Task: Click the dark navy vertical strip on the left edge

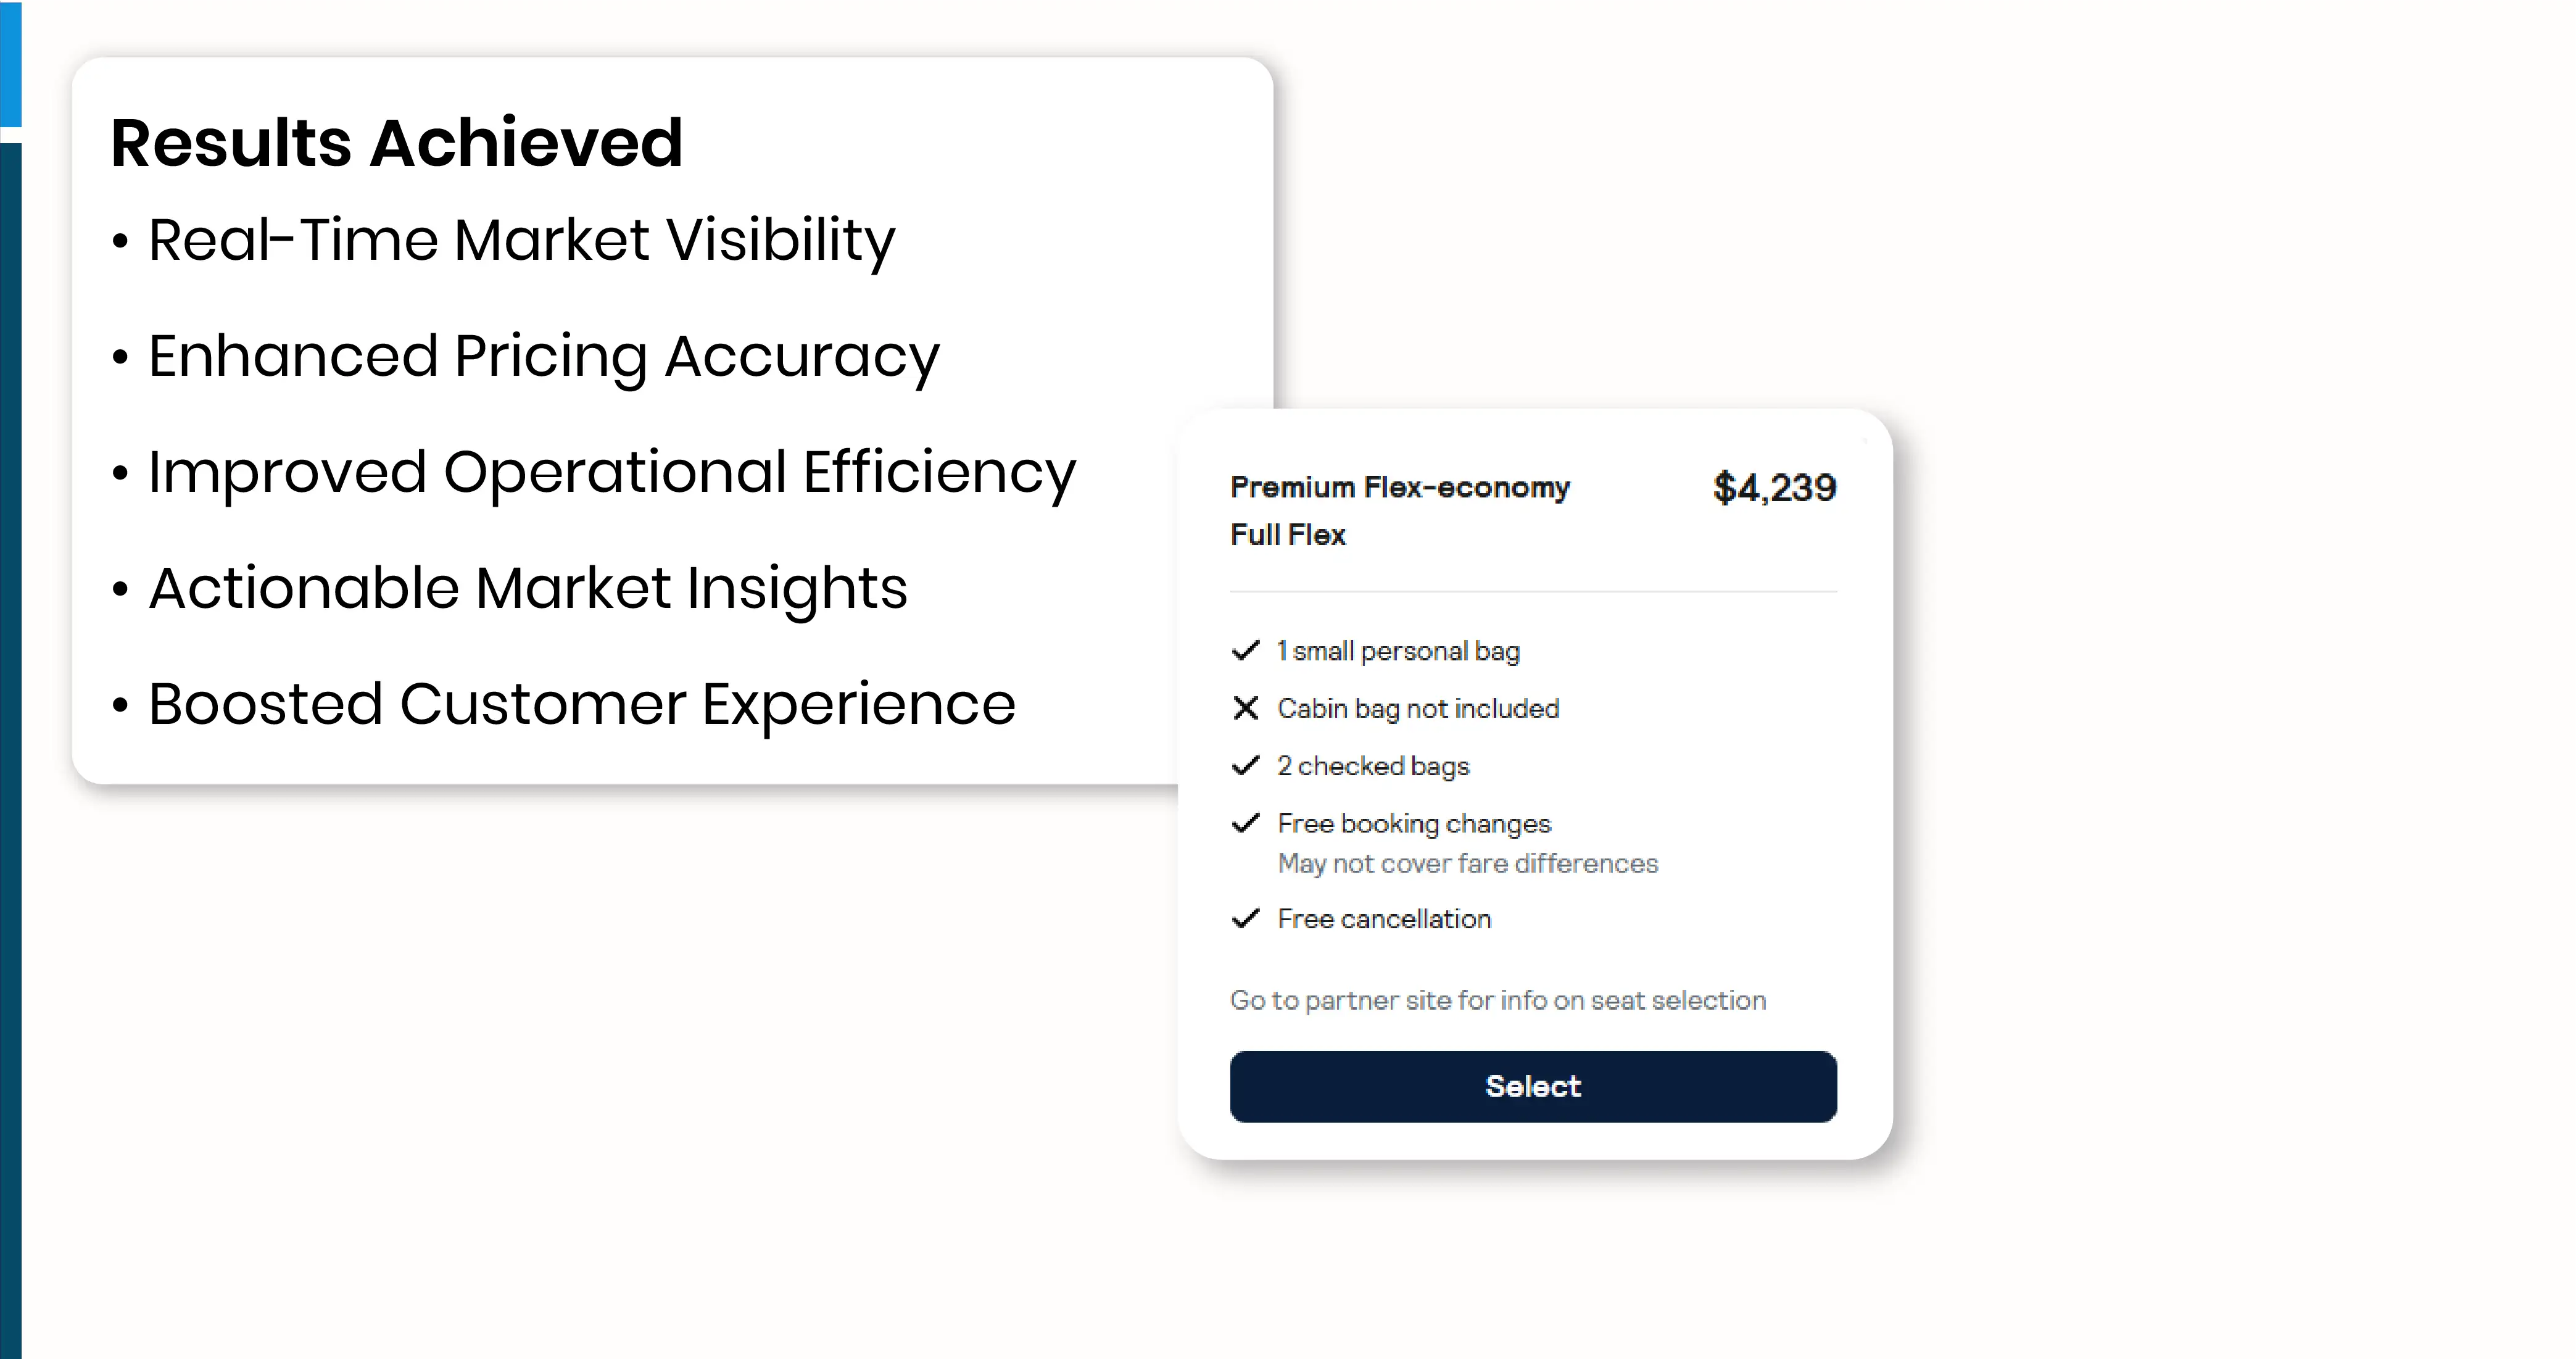Action: pyautogui.click(x=10, y=750)
